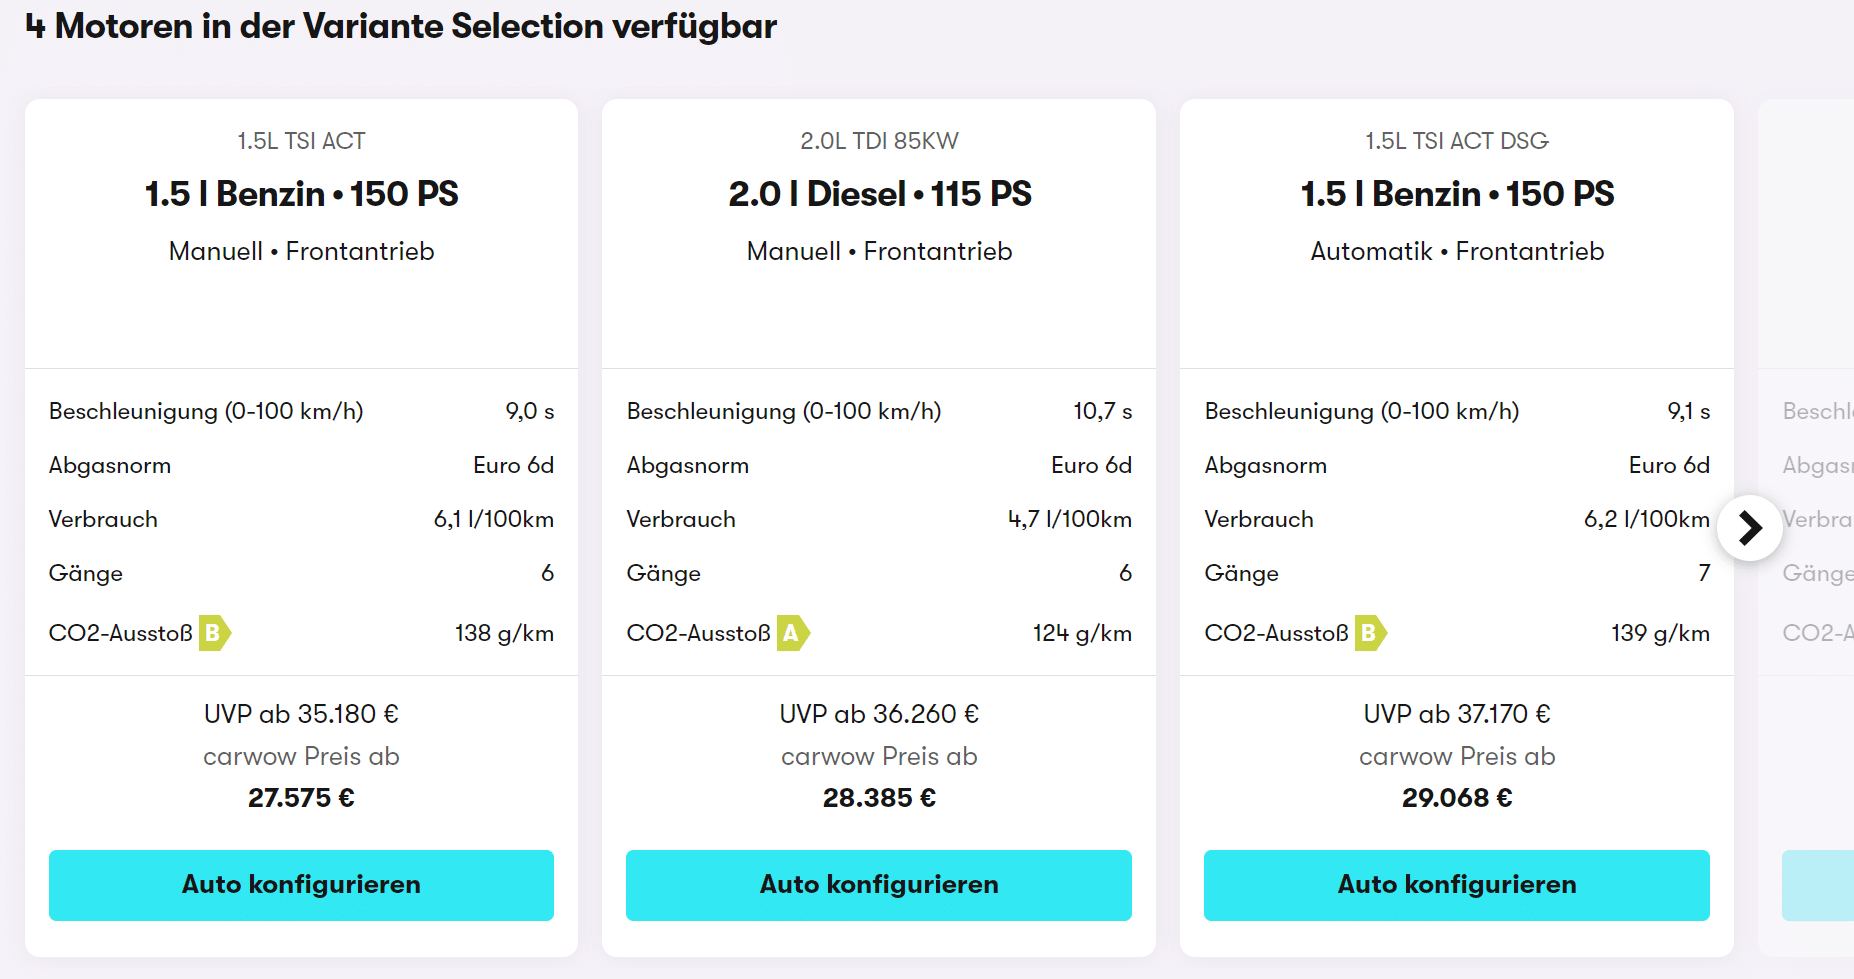Viewport: 1854px width, 979px height.
Task: Click UVP ab 37.170 € text
Action: (1457, 714)
